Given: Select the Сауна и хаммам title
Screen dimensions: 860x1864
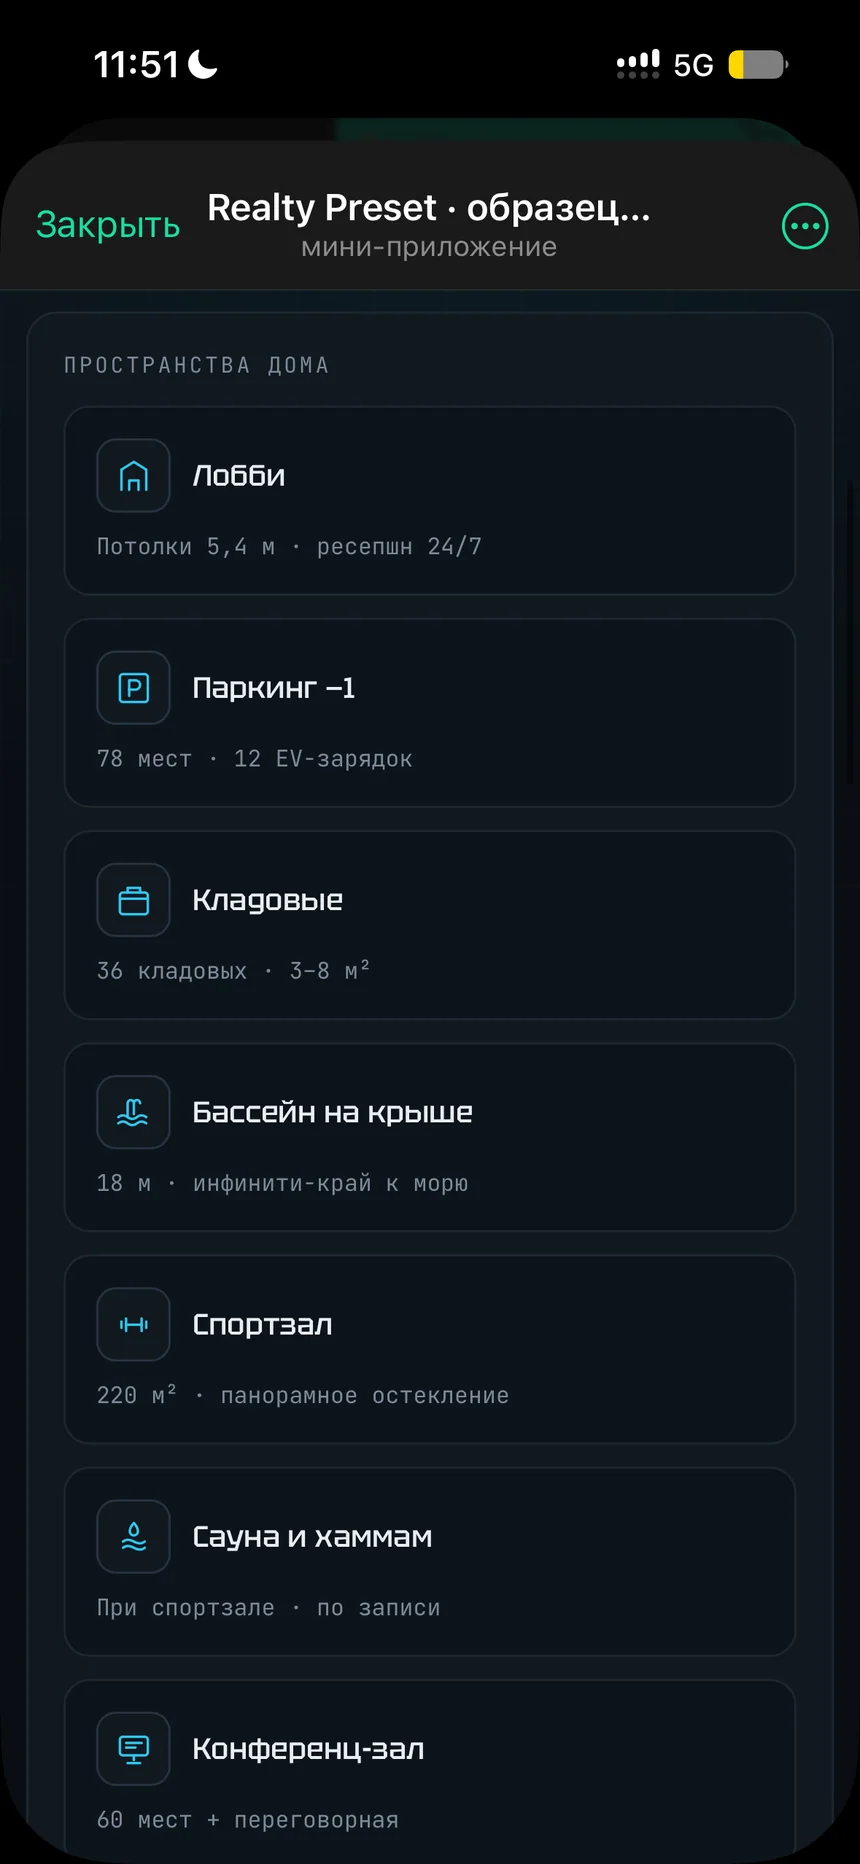Looking at the screenshot, I should coord(312,1537).
